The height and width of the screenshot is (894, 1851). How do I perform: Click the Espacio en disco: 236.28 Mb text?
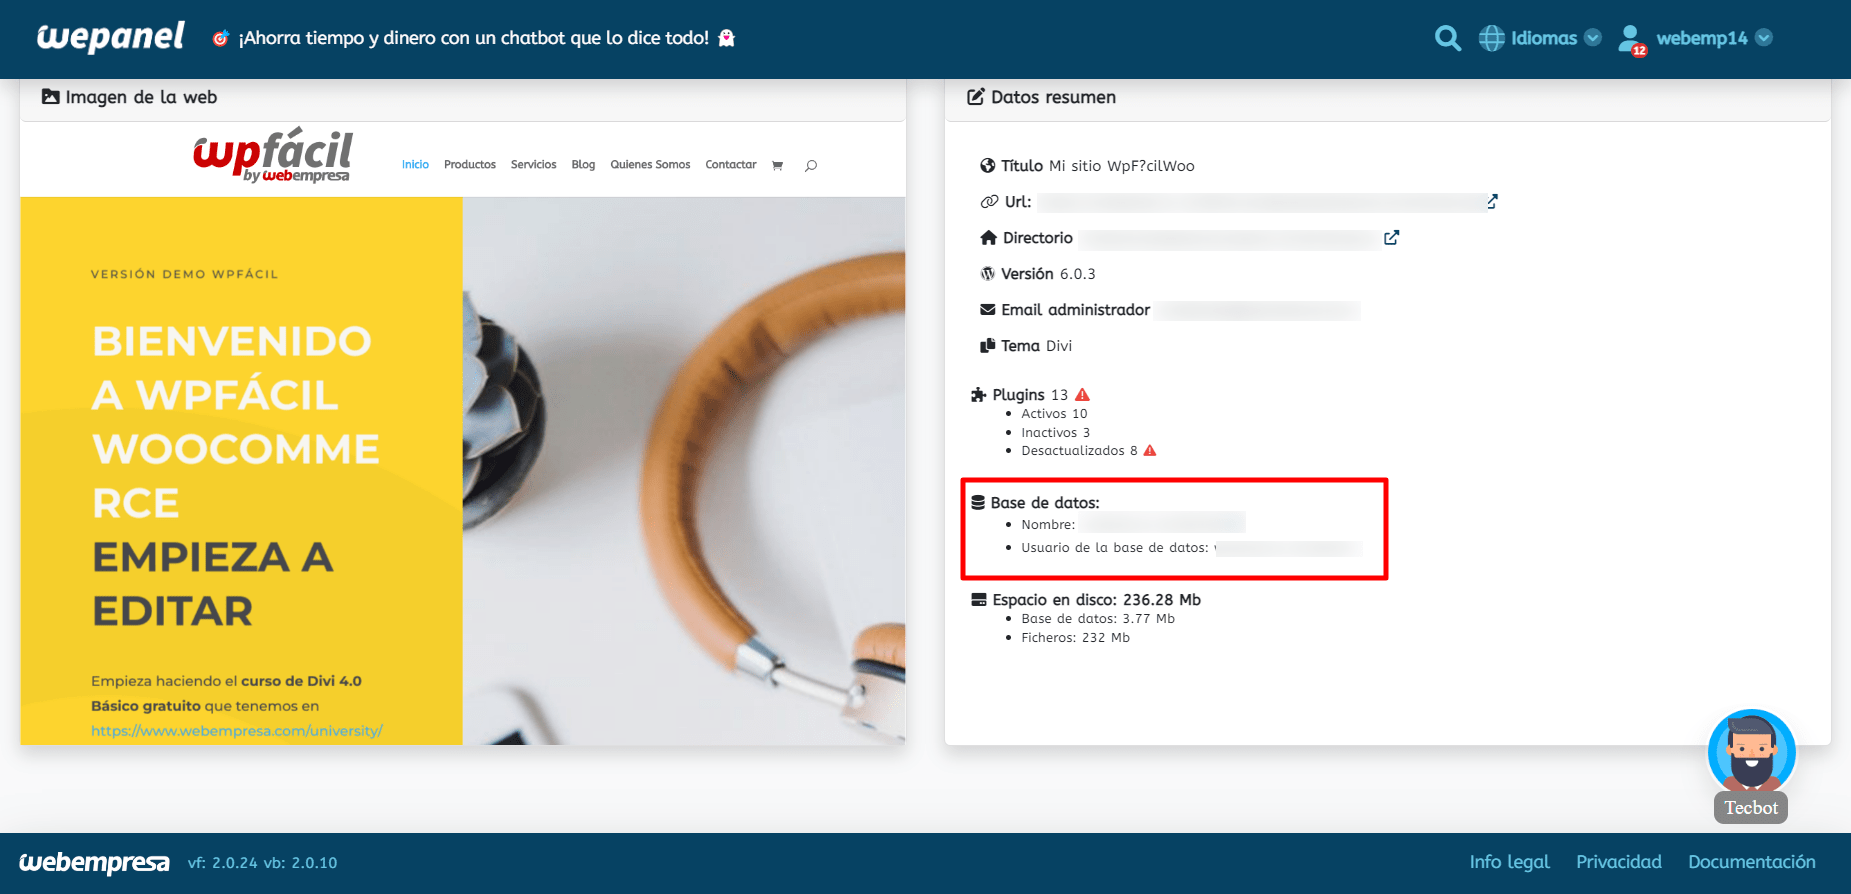click(x=1096, y=599)
